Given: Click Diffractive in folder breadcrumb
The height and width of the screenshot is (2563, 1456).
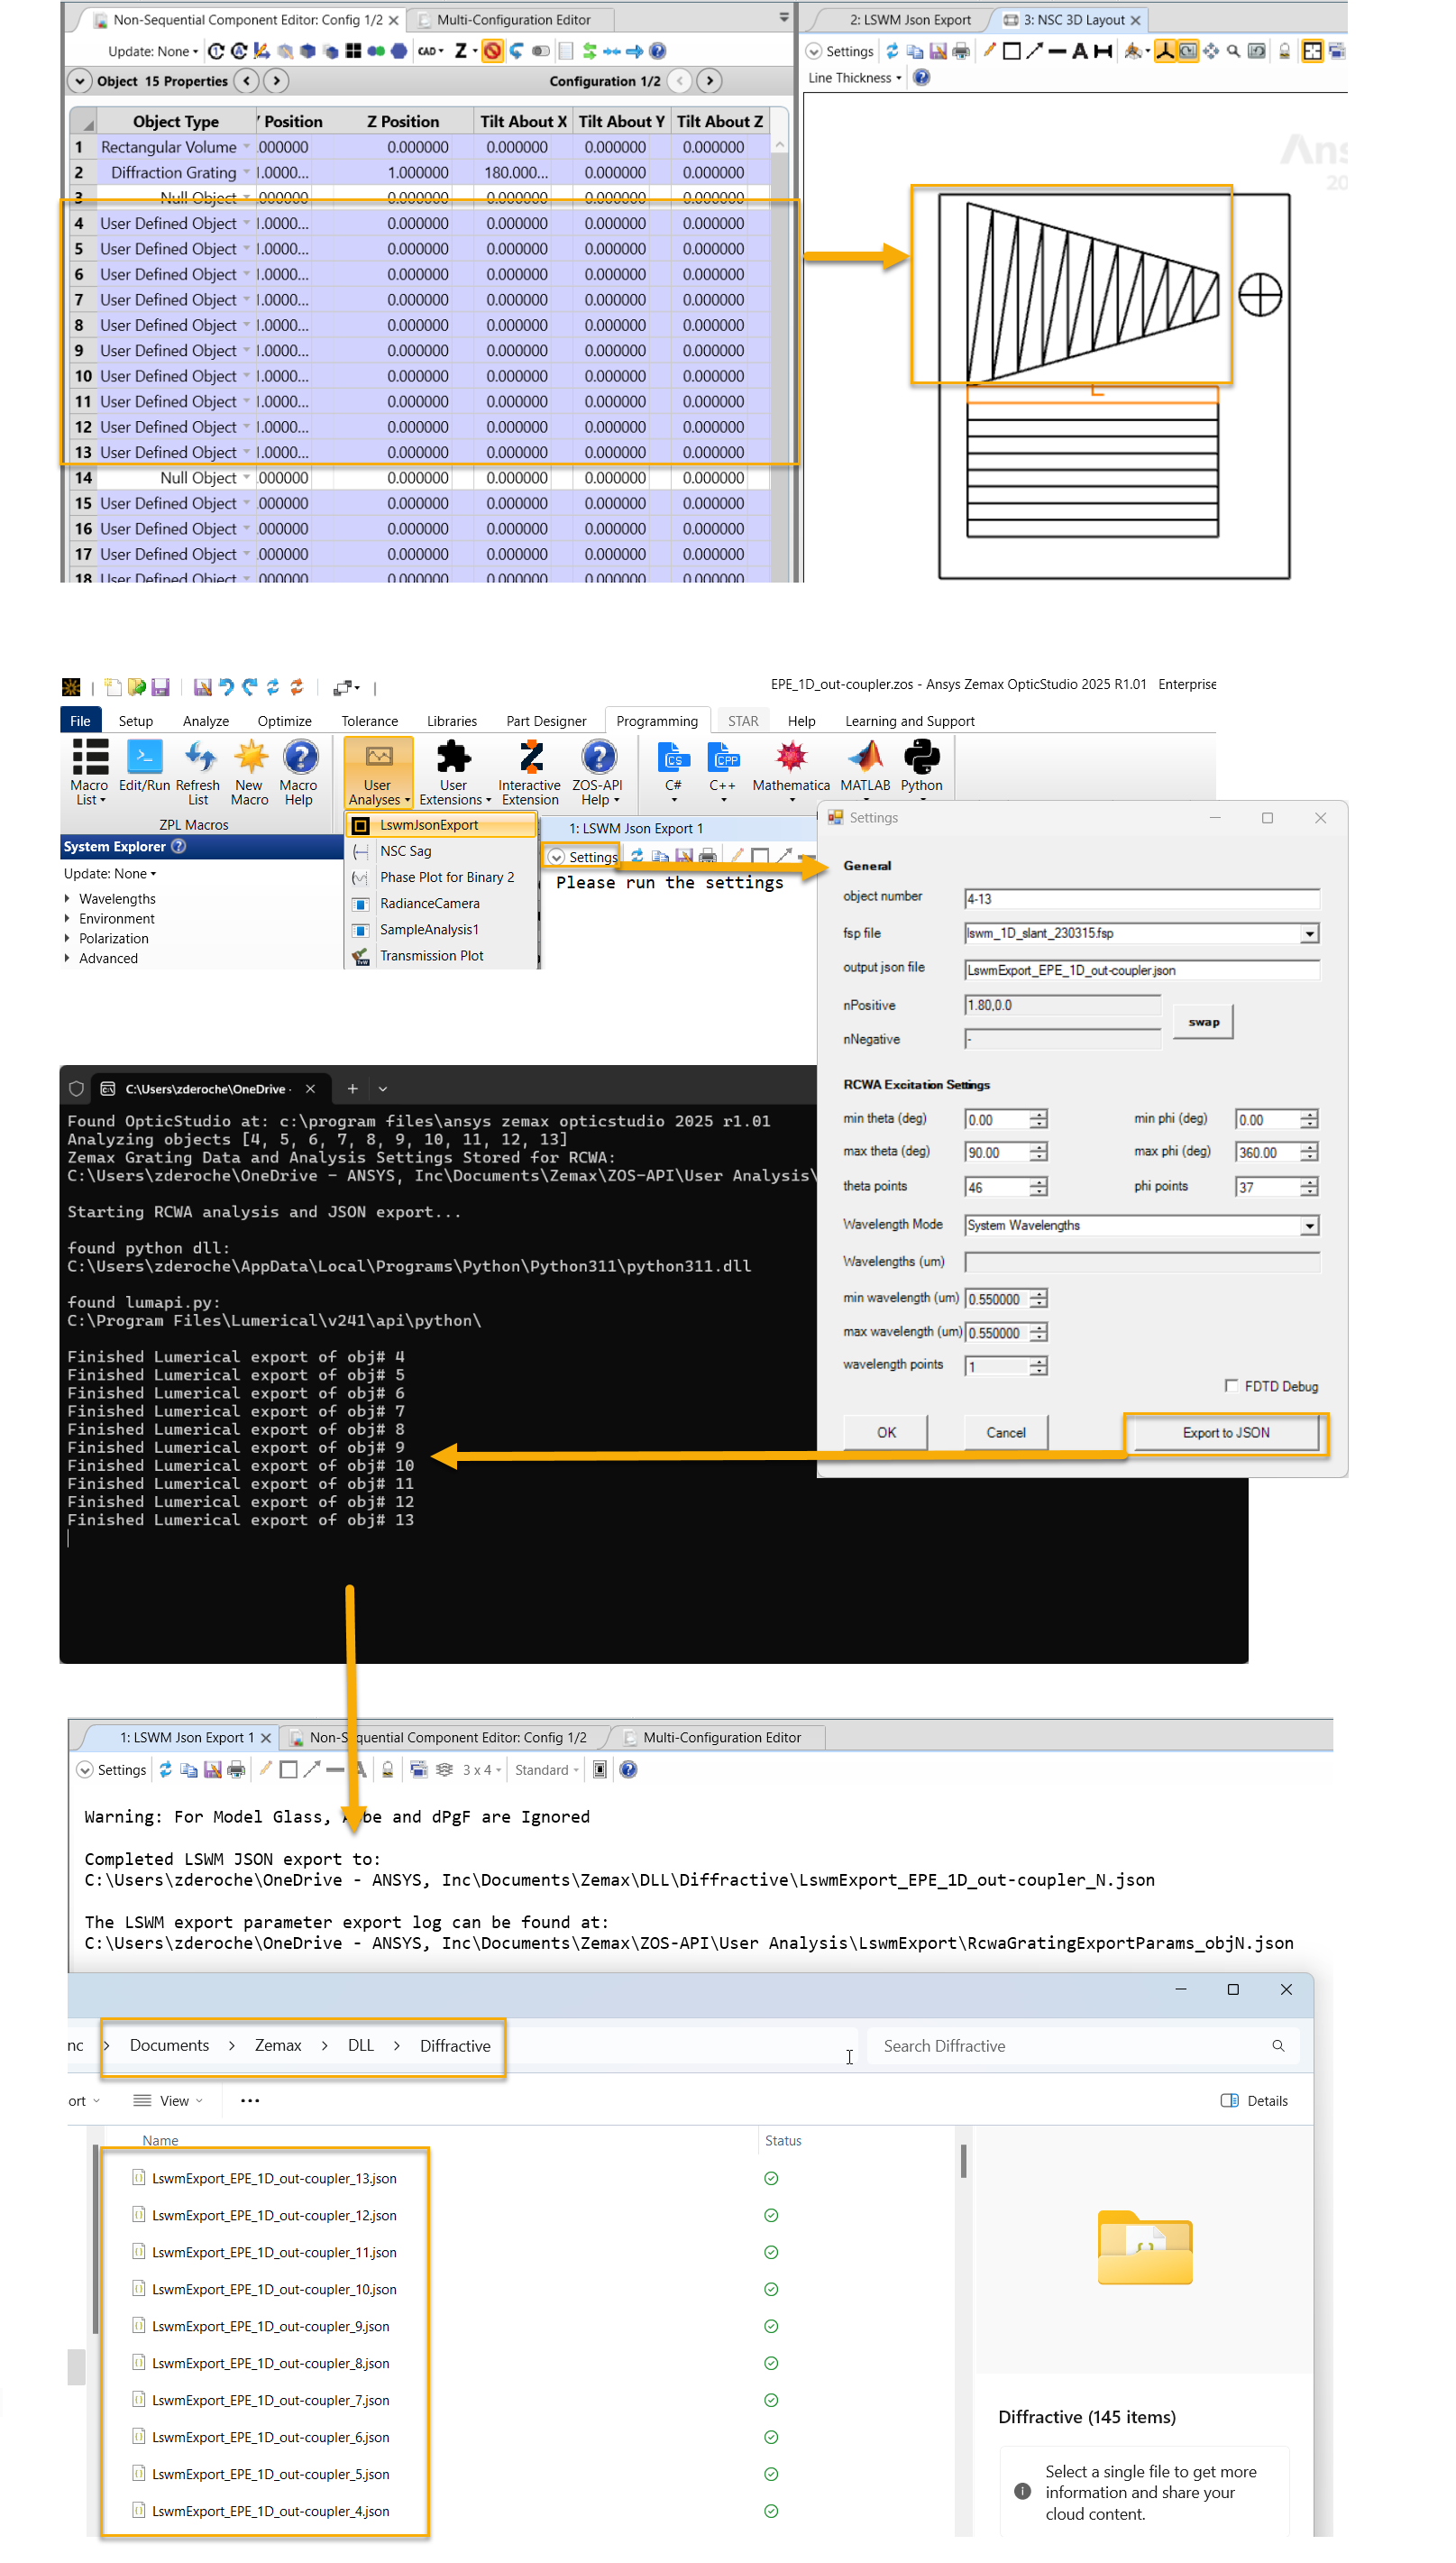Looking at the screenshot, I should [455, 2045].
